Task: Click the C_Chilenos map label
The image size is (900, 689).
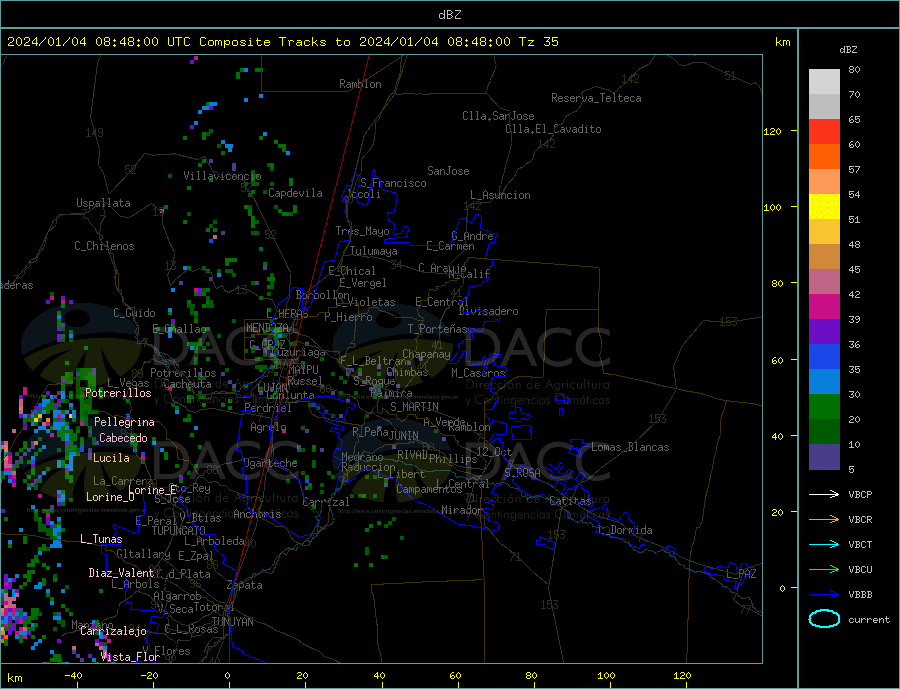Action: click(104, 246)
